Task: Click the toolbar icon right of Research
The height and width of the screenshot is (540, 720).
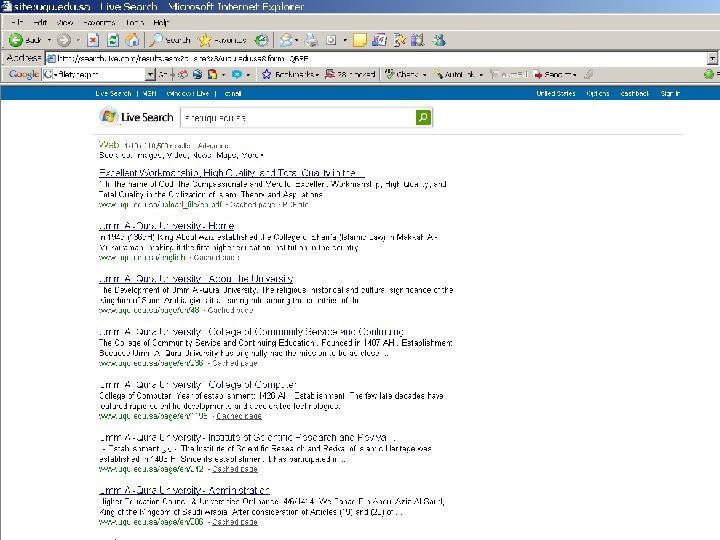Action: (399, 40)
